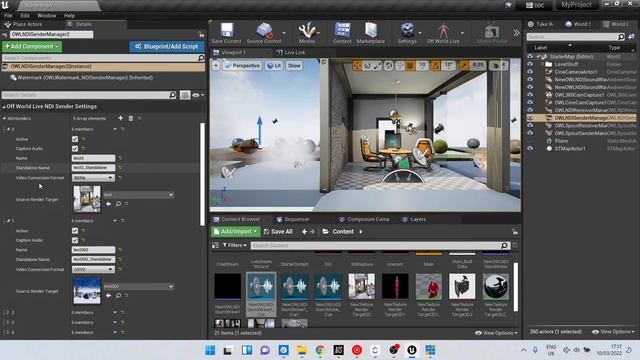This screenshot has width=640, height=360.
Task: Collapse the Off World Live NDI Sender Settings section
Action: click(4, 107)
